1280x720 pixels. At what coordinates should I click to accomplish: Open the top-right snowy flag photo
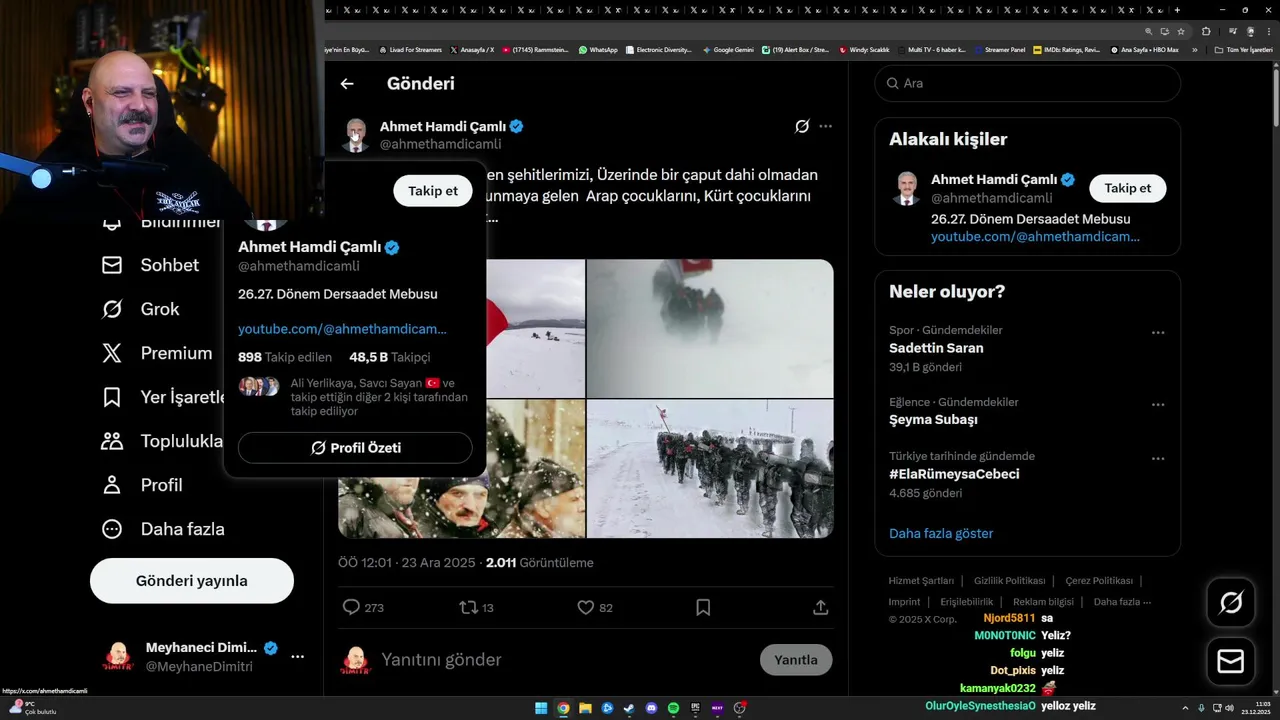pos(710,328)
